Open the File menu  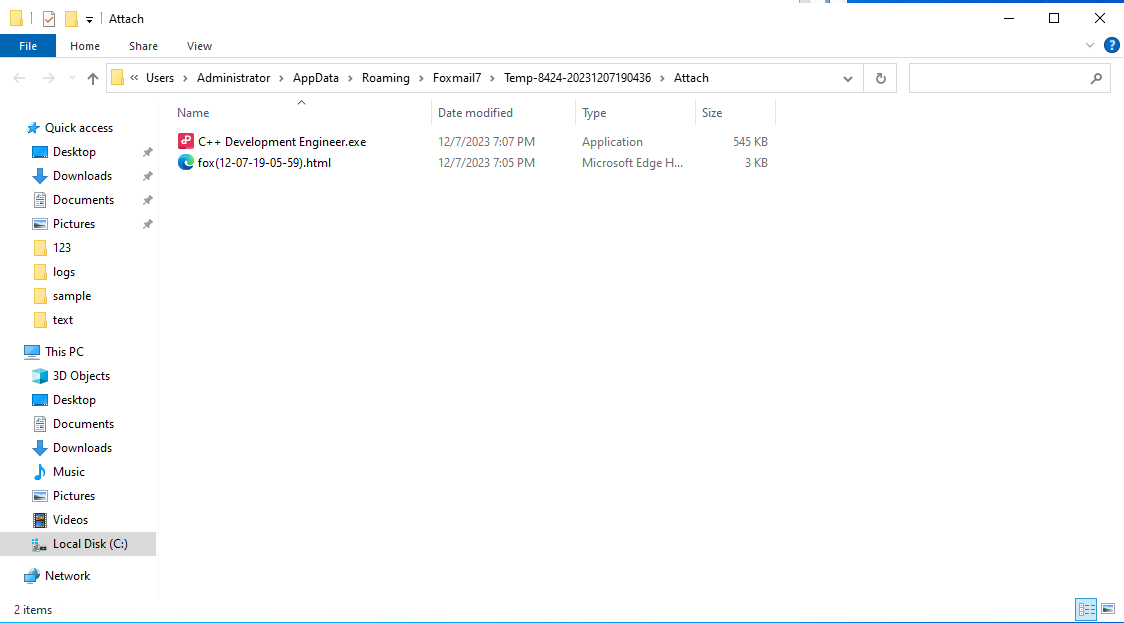[x=28, y=46]
